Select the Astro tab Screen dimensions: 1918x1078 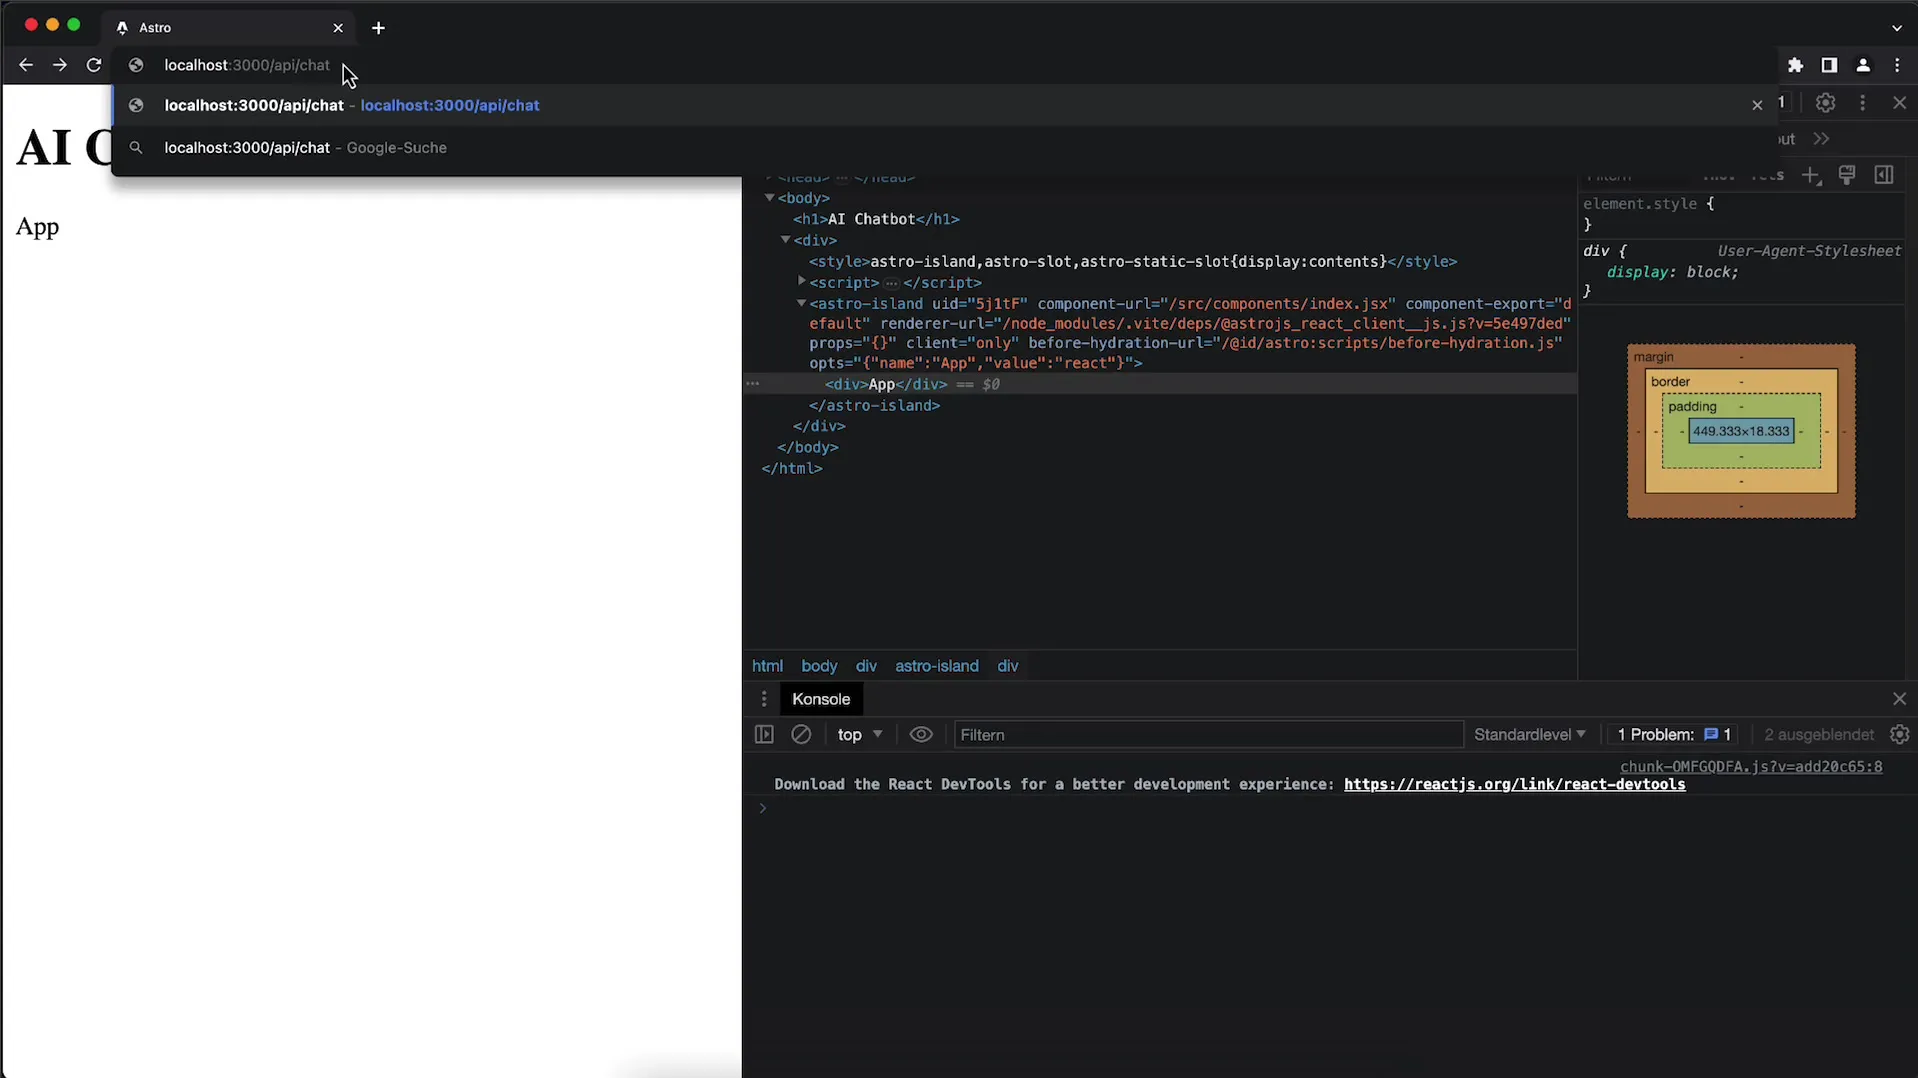coord(230,28)
